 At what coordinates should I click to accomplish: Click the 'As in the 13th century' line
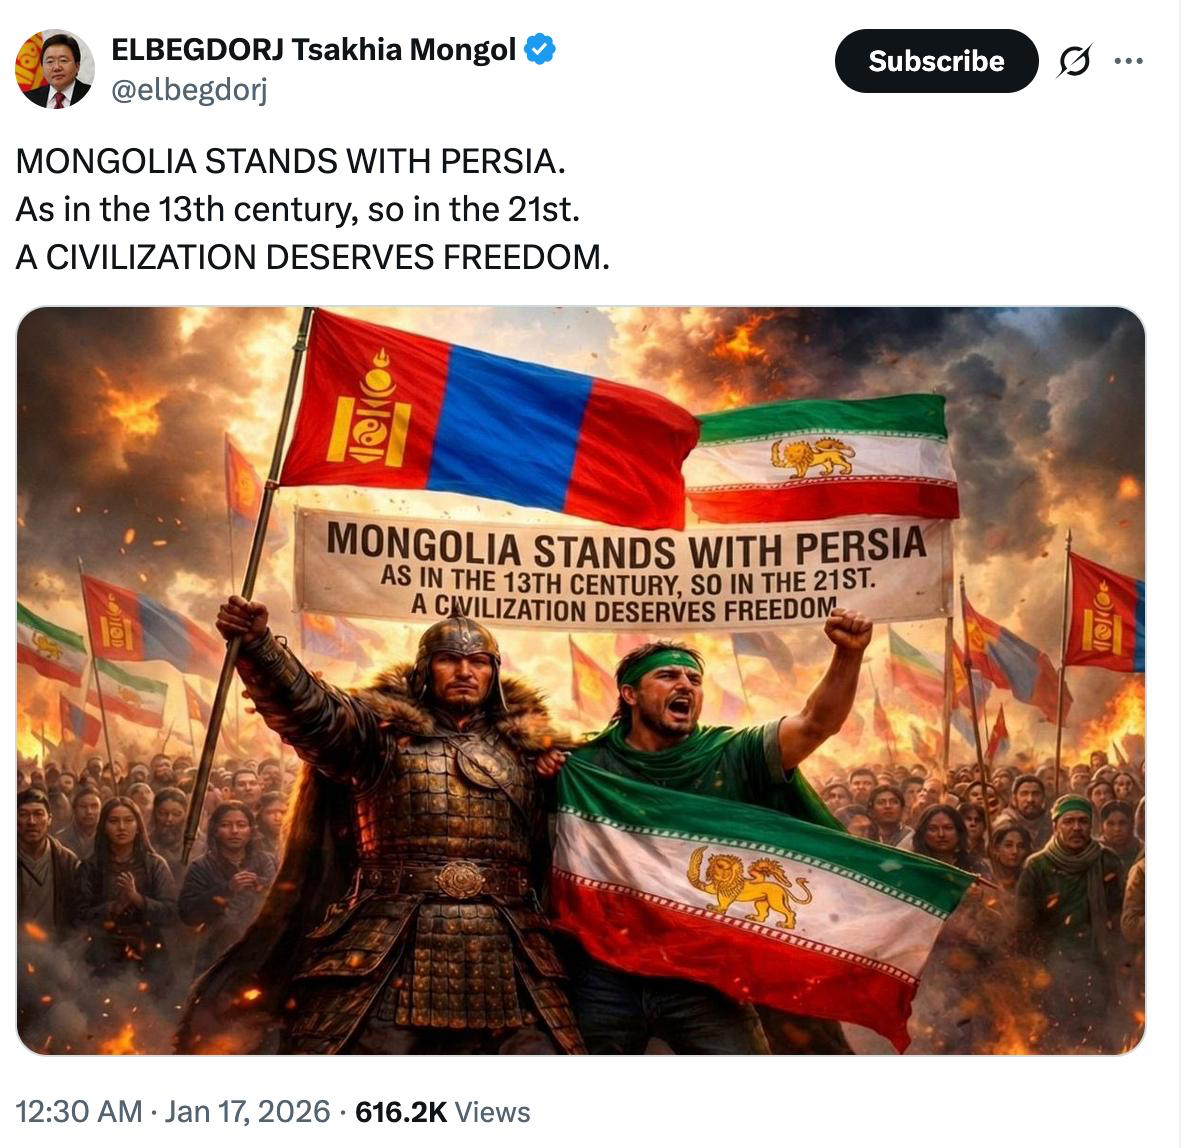pyautogui.click(x=298, y=210)
